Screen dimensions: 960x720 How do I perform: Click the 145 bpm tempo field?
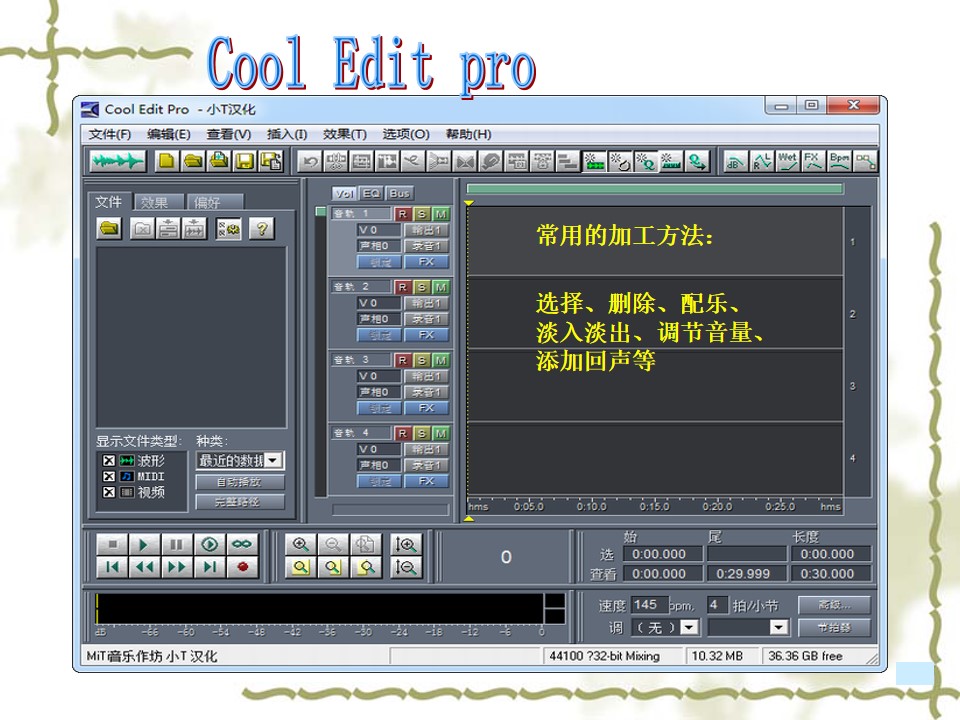[649, 605]
